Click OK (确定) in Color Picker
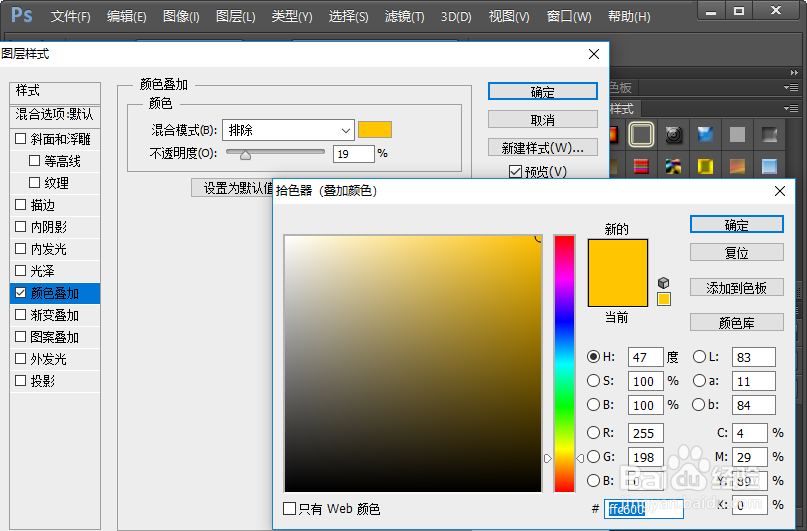Viewport: 807px width, 531px height. (736, 225)
